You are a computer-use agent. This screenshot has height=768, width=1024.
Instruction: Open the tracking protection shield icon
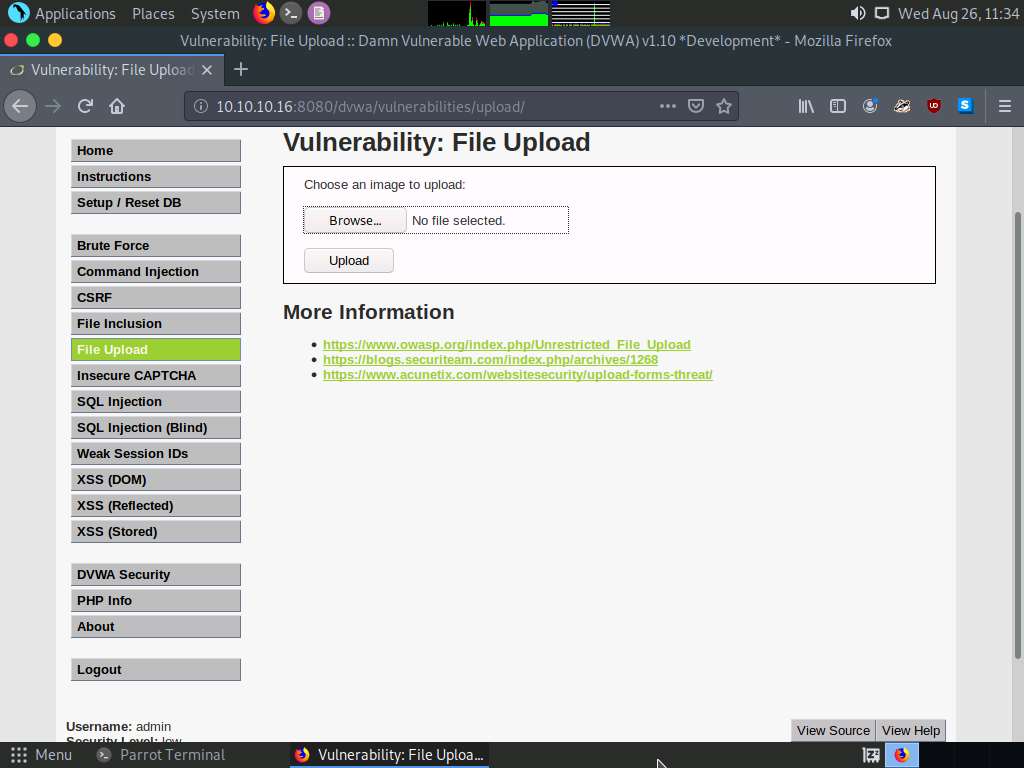696,105
